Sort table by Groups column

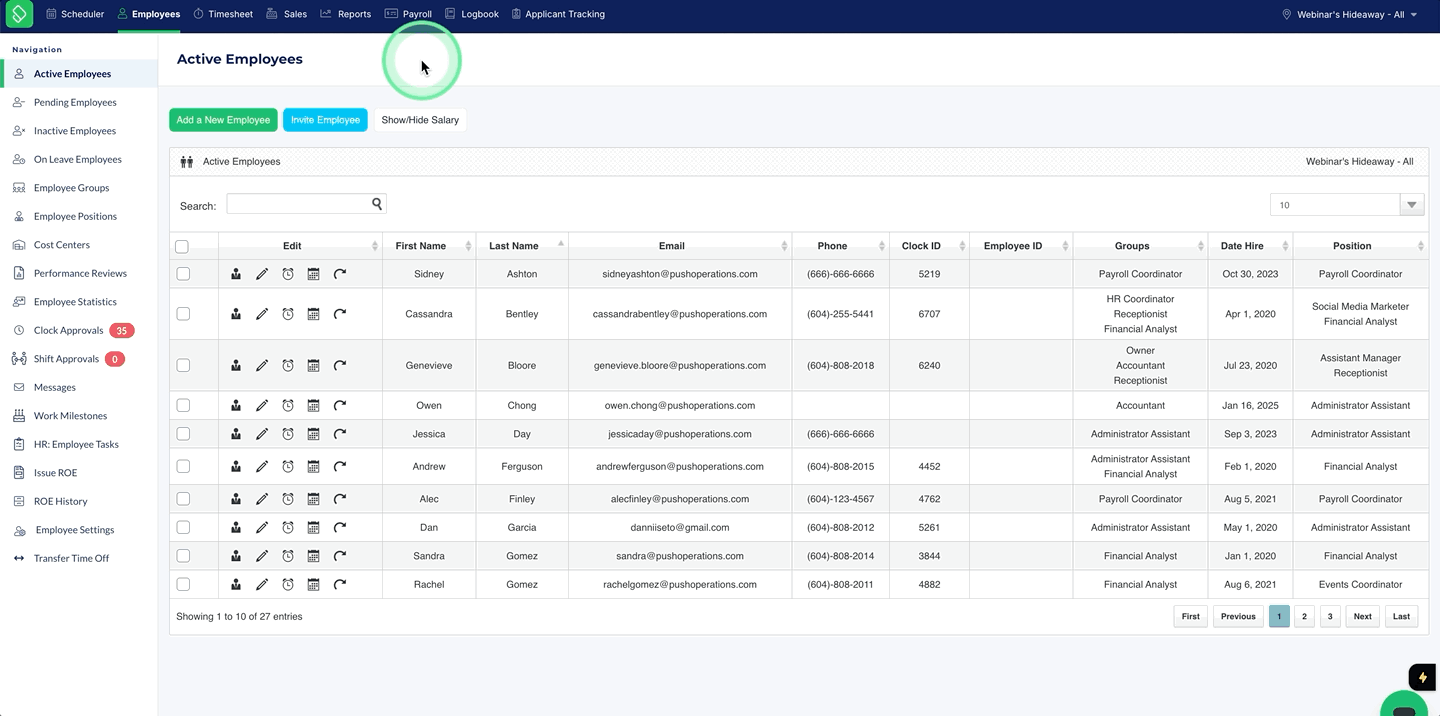[1140, 246]
